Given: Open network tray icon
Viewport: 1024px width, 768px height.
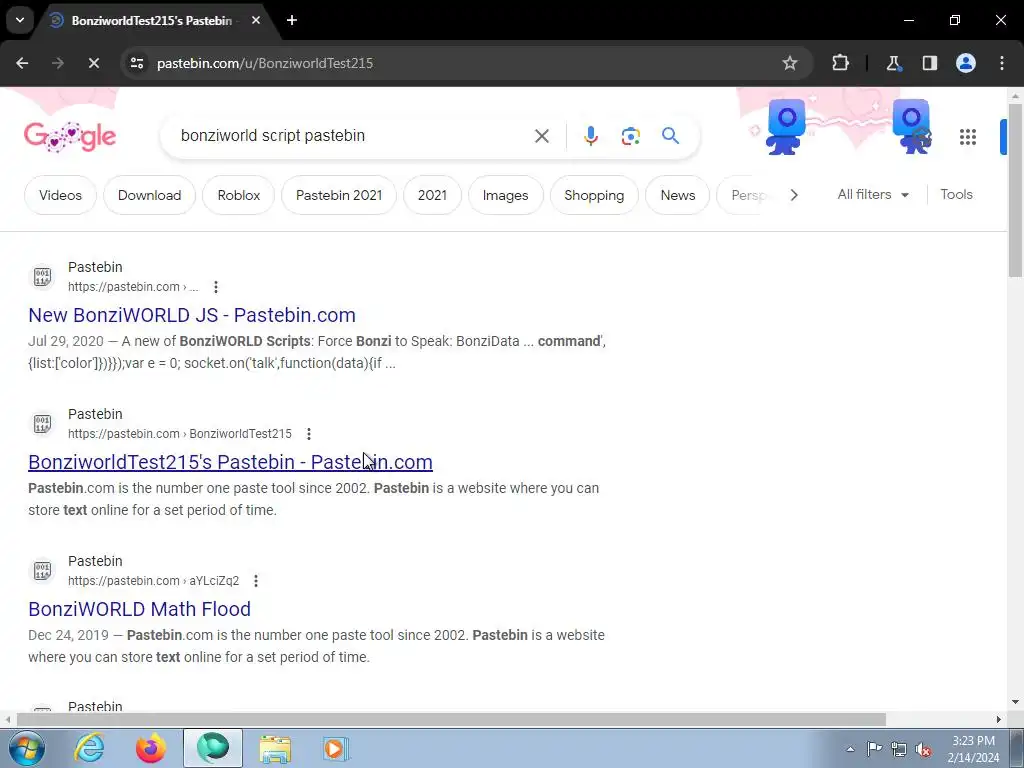Looking at the screenshot, I should coord(899,749).
